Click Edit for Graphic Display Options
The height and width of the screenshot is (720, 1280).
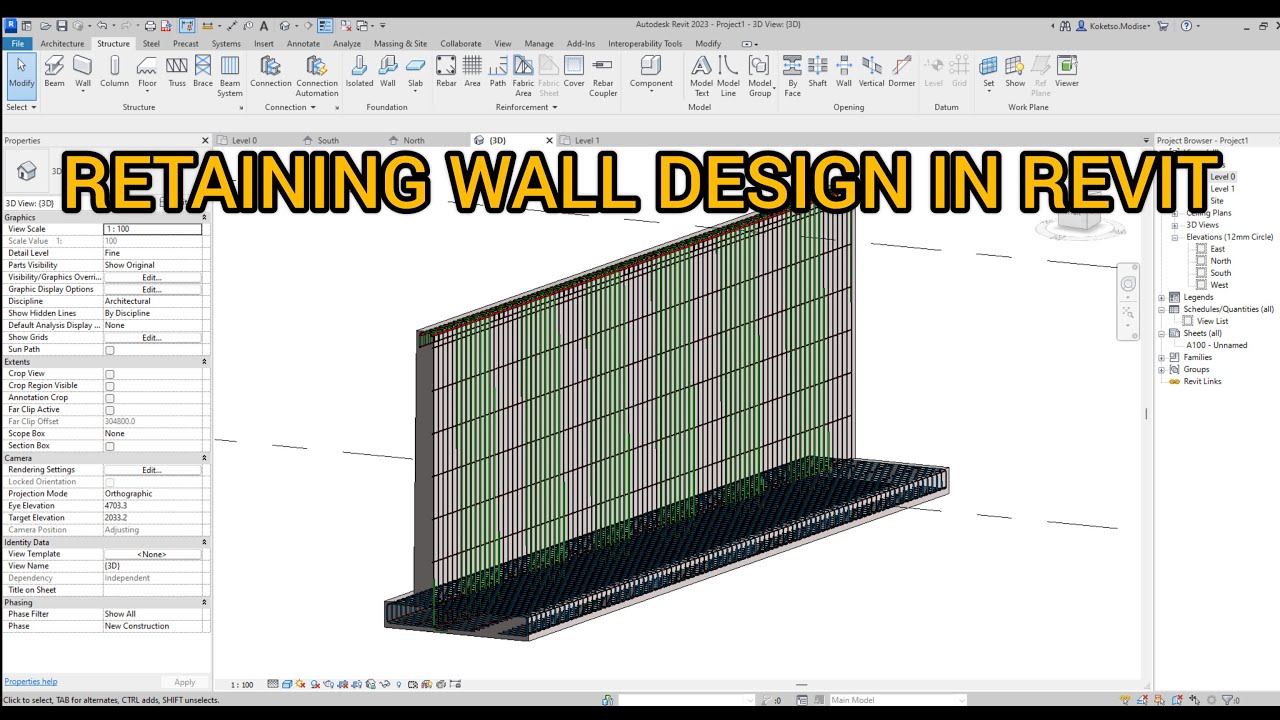(152, 289)
